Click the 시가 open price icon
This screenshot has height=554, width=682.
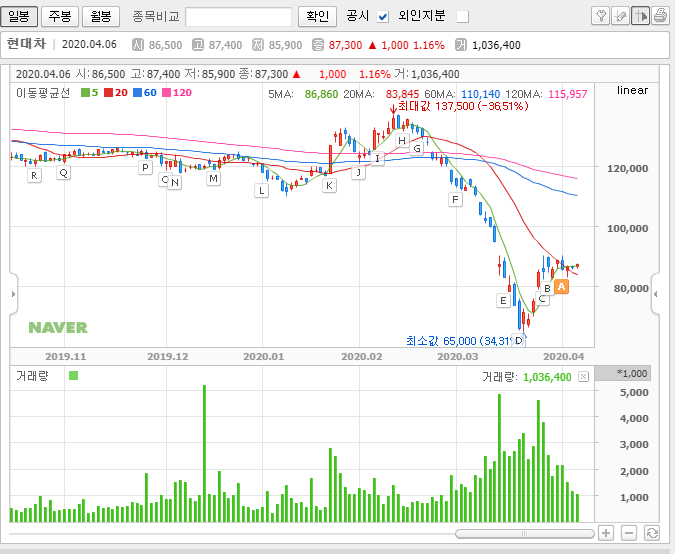pyautogui.click(x=138, y=45)
